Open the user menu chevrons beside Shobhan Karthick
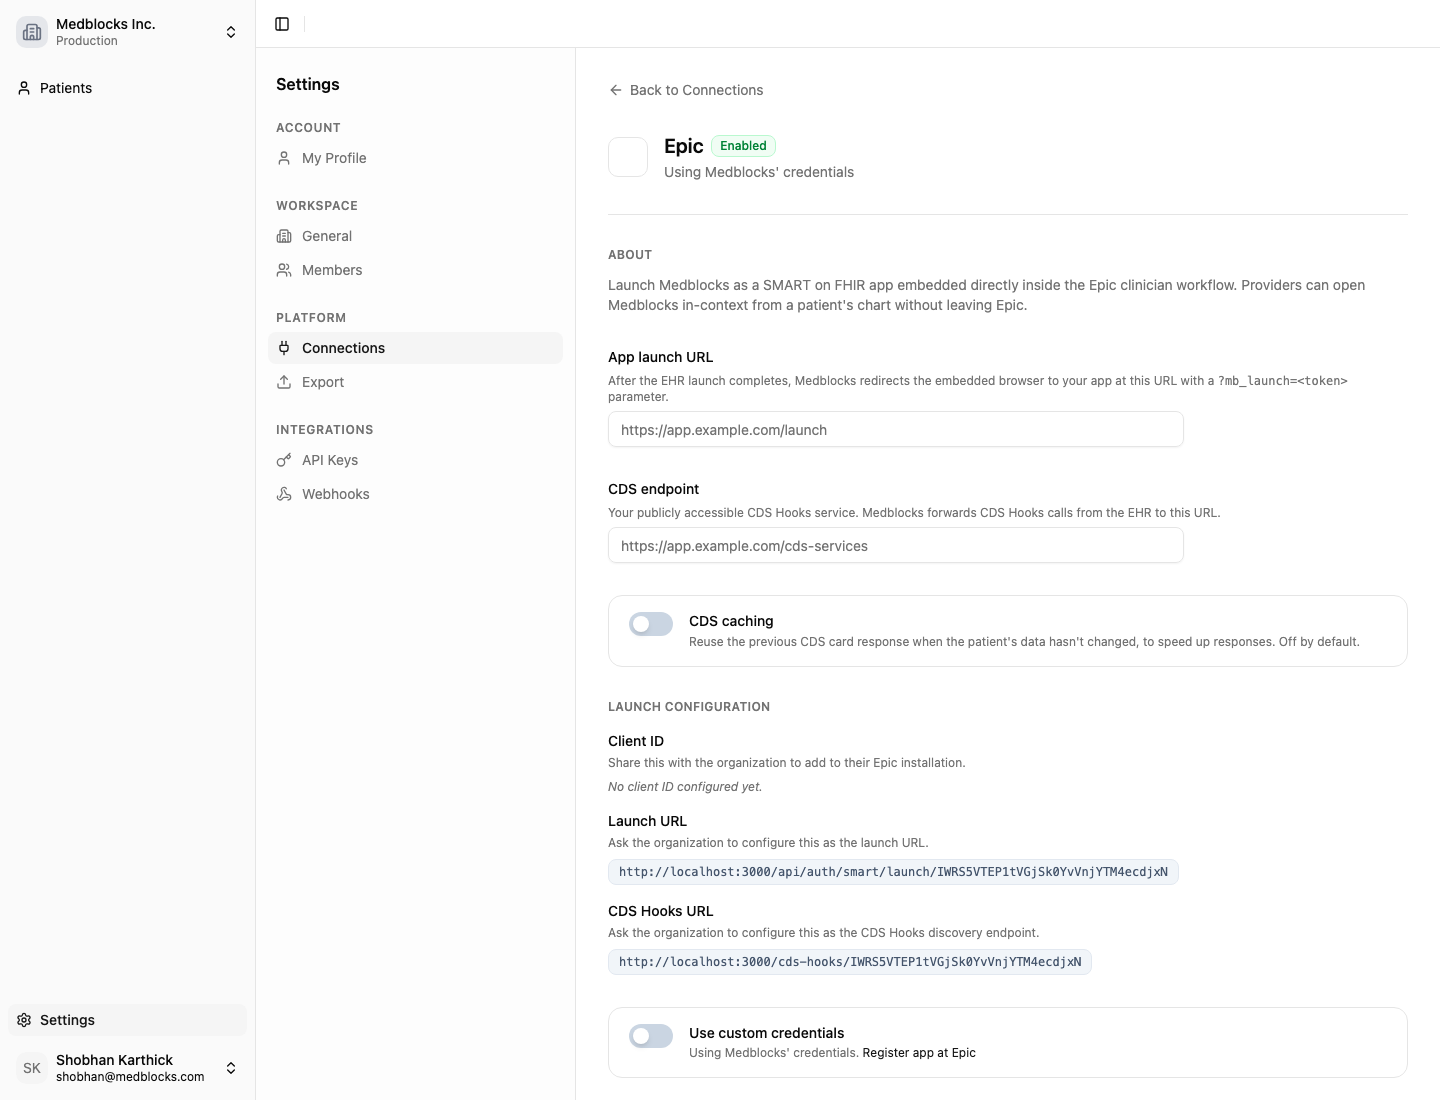Screen dimensions: 1440x1100 tap(231, 1068)
